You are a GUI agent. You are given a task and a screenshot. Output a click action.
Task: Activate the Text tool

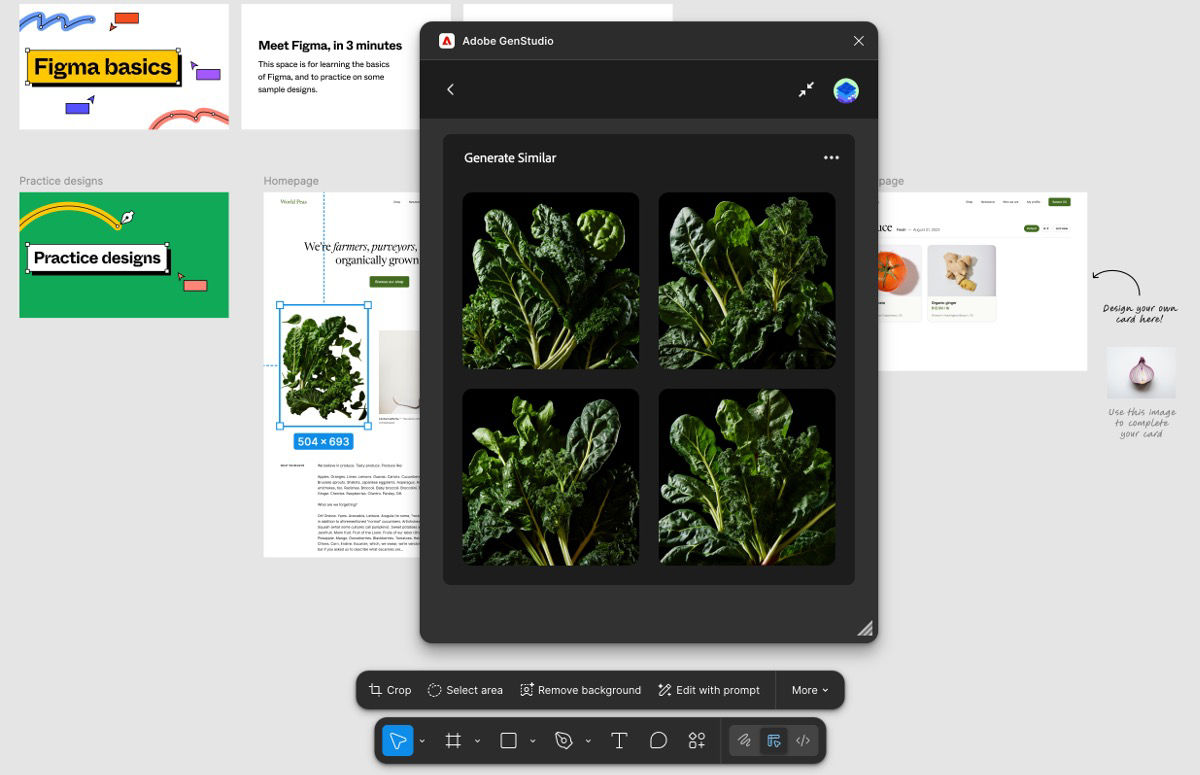(619, 740)
